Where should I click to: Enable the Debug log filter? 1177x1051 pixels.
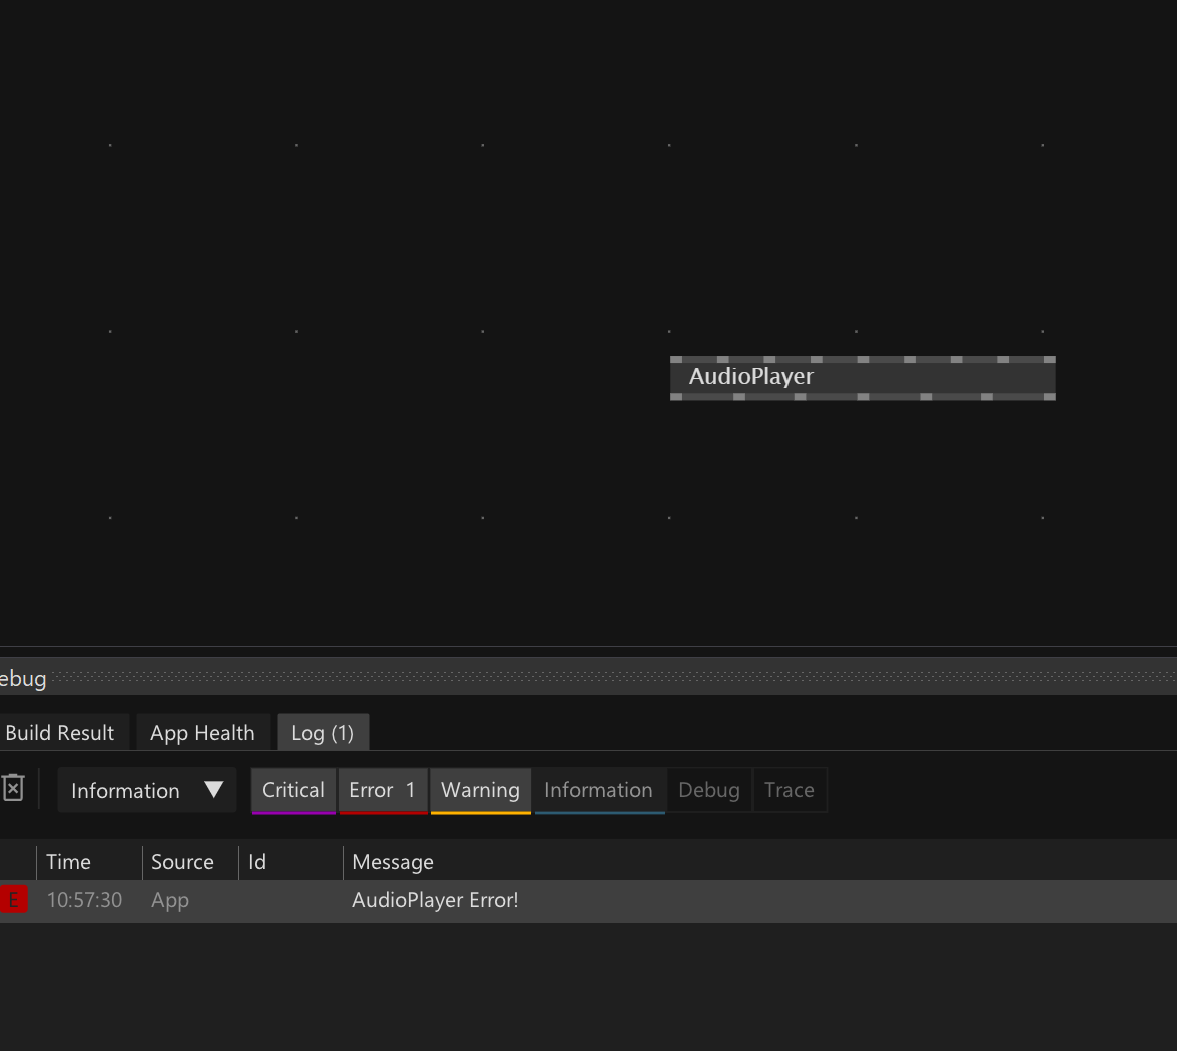pyautogui.click(x=708, y=790)
